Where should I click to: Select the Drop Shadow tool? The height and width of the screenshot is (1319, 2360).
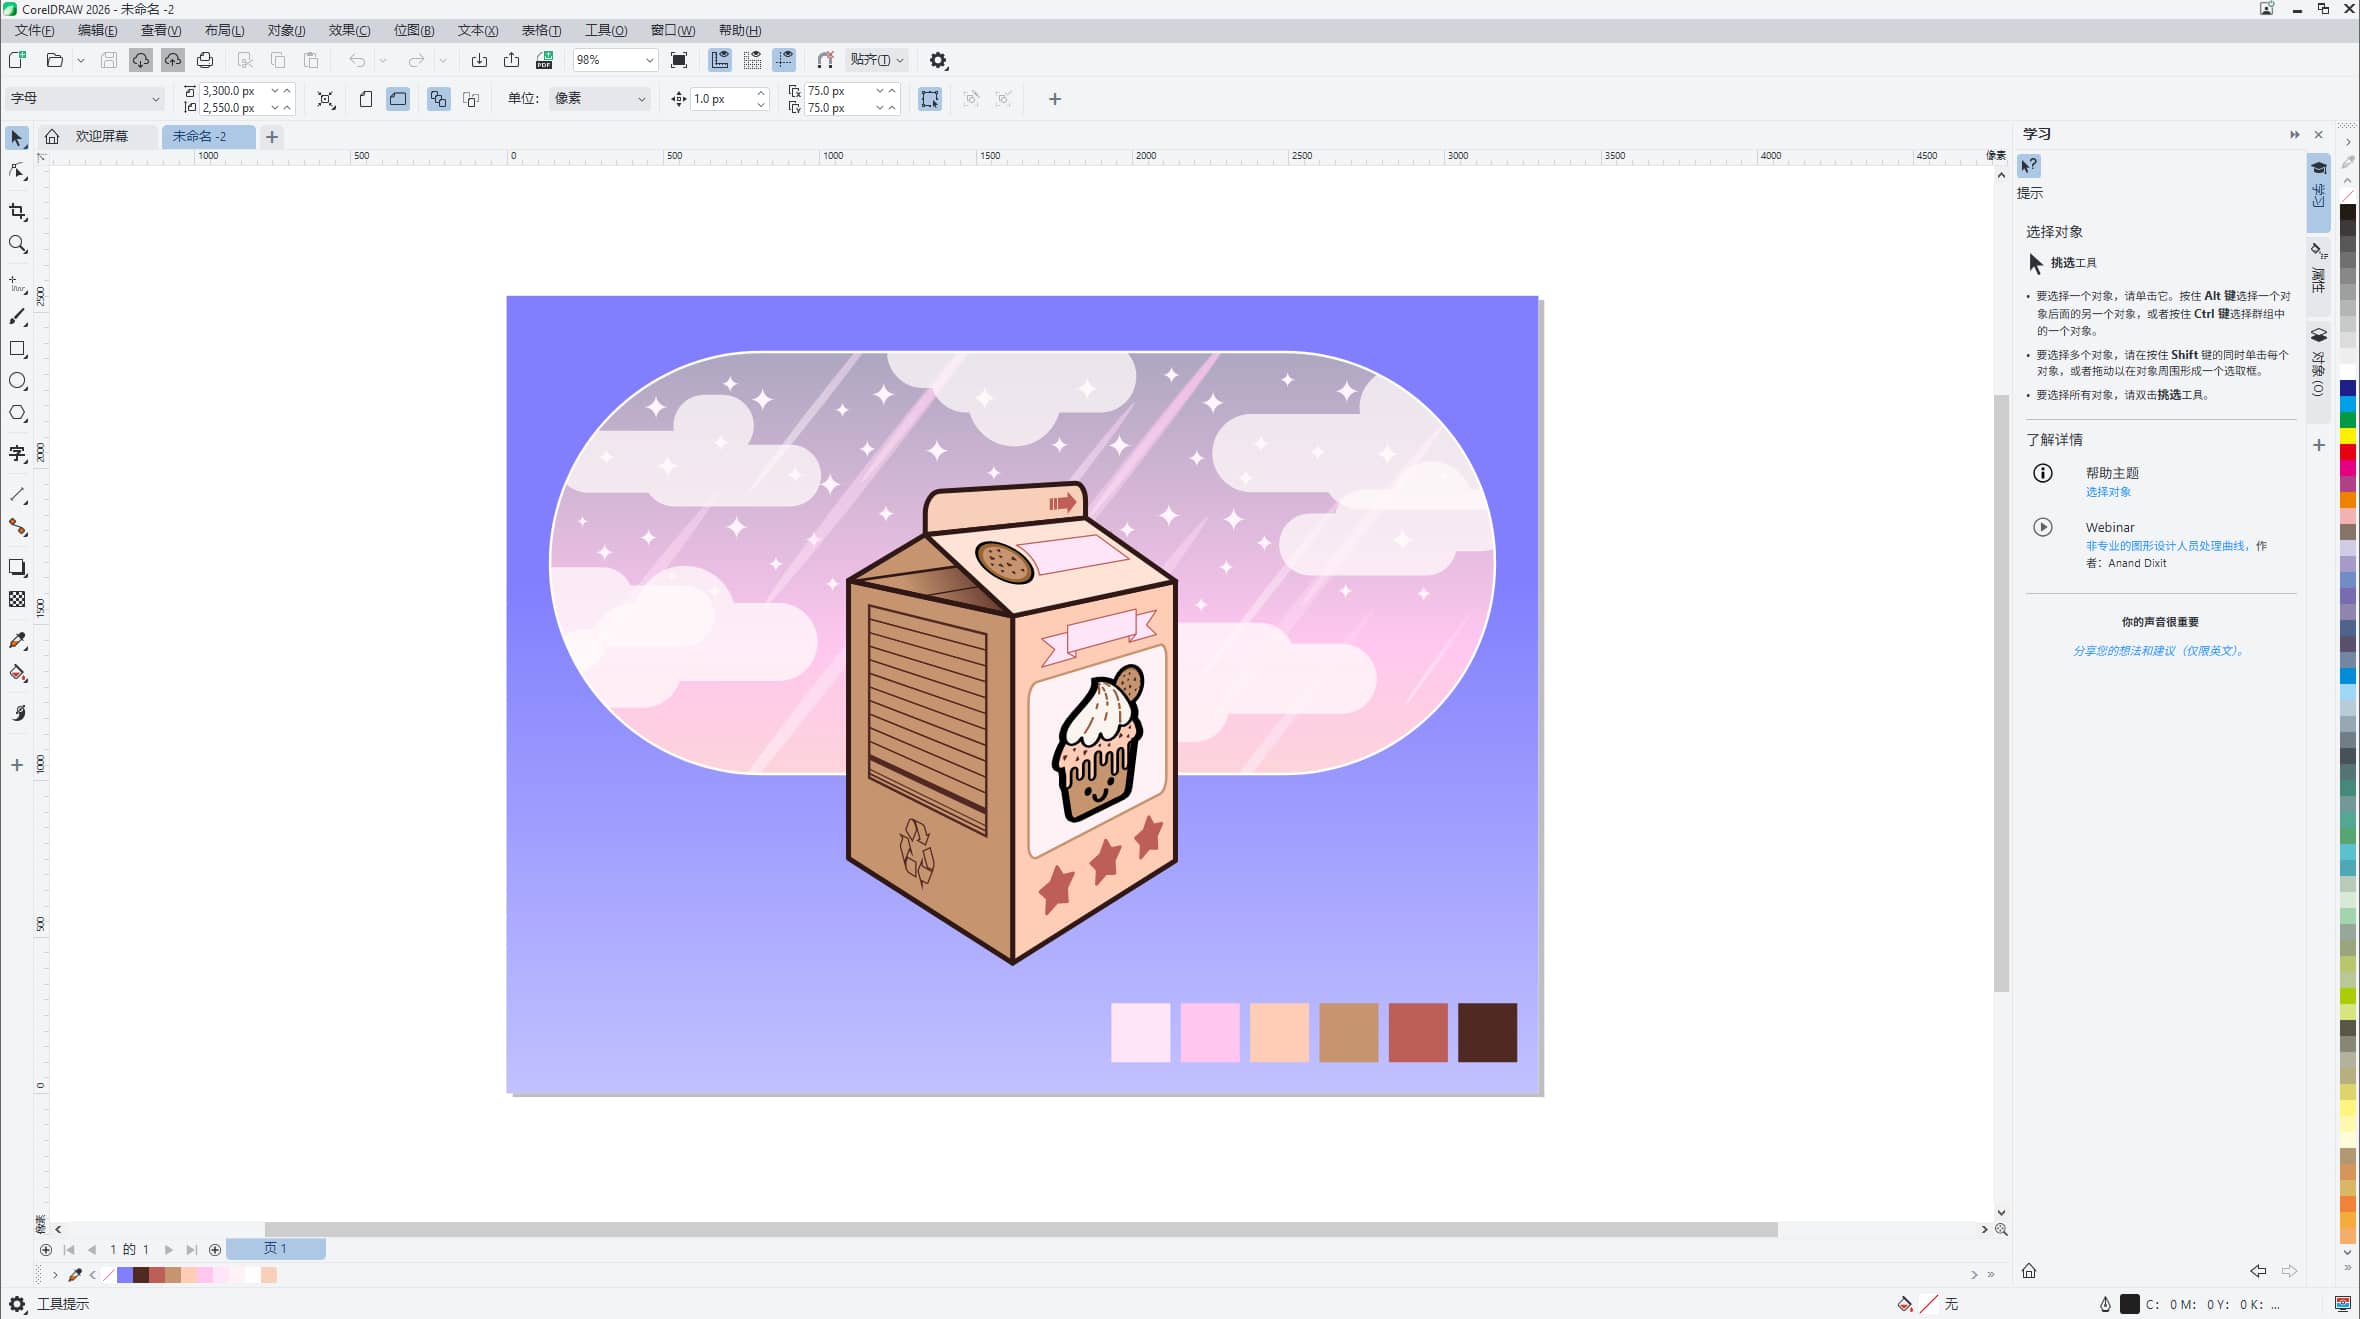pos(17,567)
